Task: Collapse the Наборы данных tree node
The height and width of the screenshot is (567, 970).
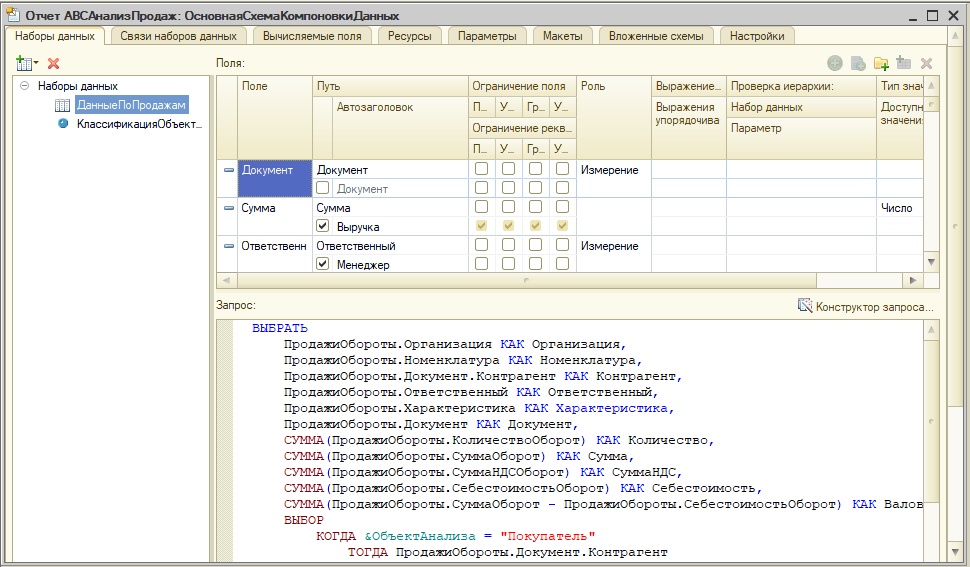Action: click(x=24, y=86)
